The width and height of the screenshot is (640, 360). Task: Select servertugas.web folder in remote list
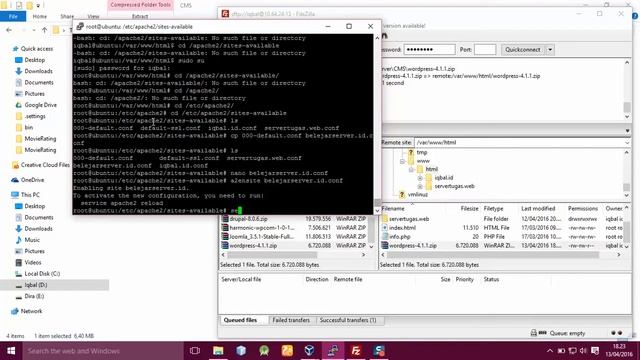pyautogui.click(x=409, y=219)
